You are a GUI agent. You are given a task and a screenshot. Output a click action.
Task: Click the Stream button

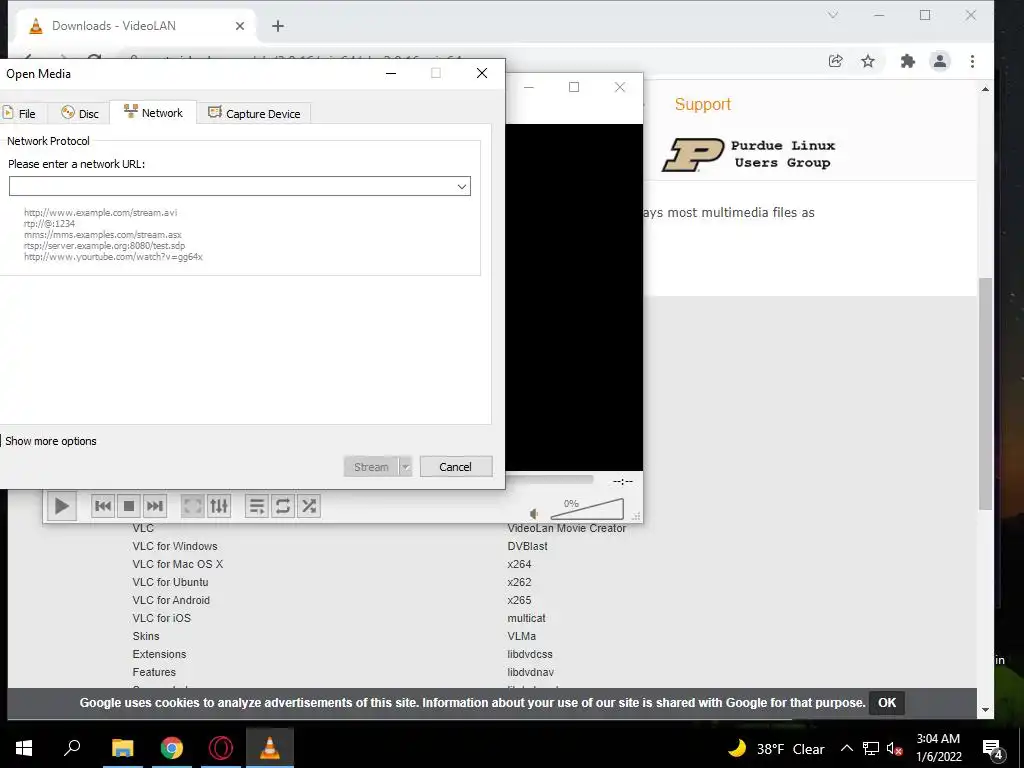371,467
